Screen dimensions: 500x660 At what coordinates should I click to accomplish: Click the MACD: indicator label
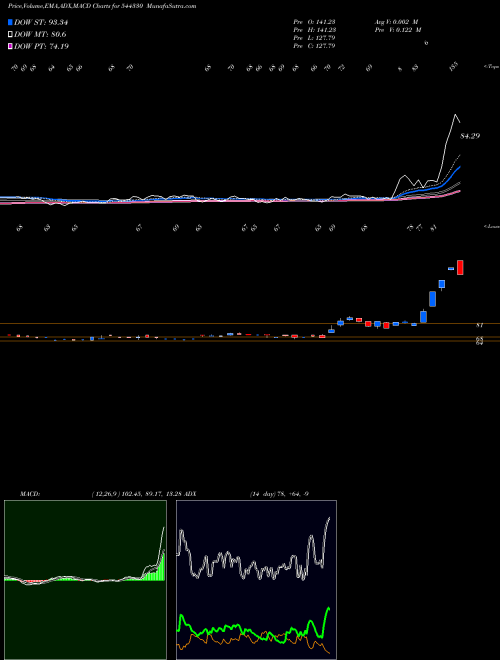[30, 494]
